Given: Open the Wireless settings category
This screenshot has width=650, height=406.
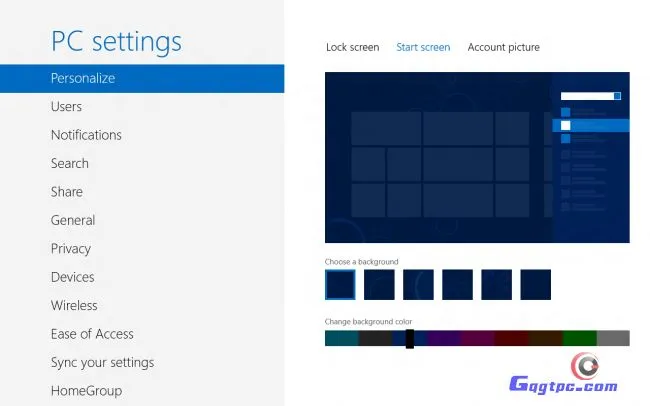Looking at the screenshot, I should (74, 306).
